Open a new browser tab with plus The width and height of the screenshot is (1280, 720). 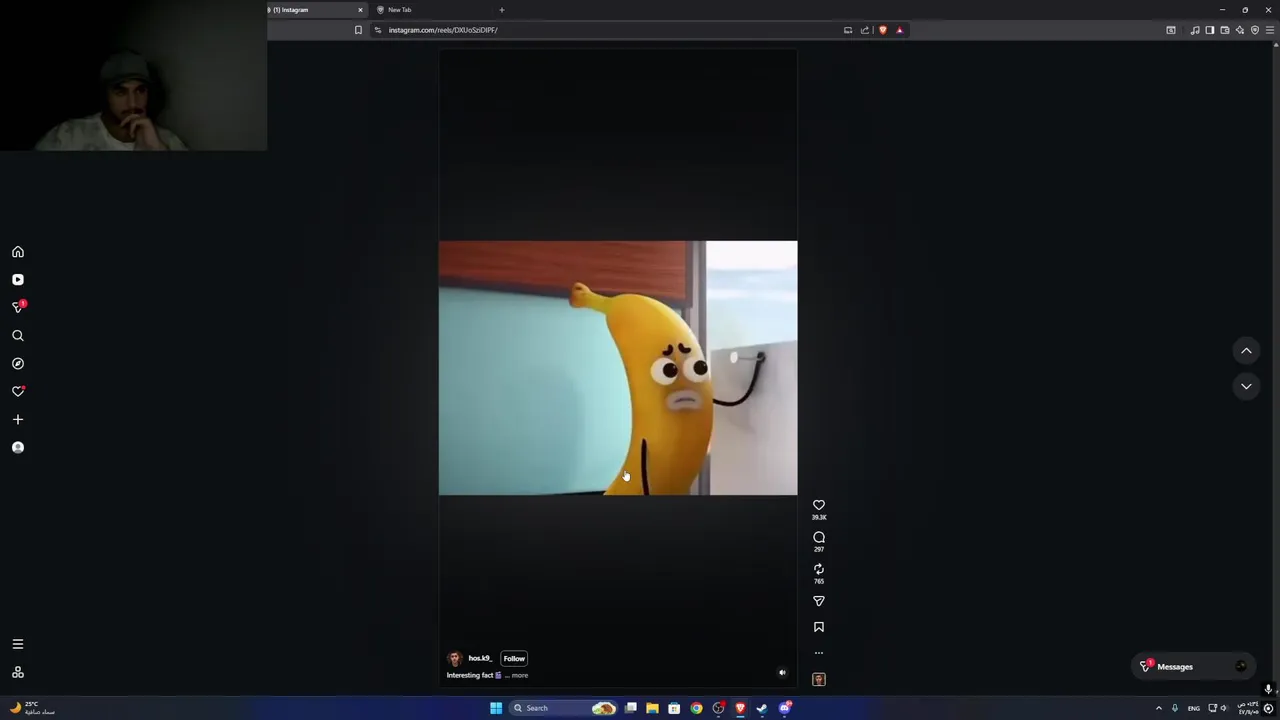coord(502,10)
